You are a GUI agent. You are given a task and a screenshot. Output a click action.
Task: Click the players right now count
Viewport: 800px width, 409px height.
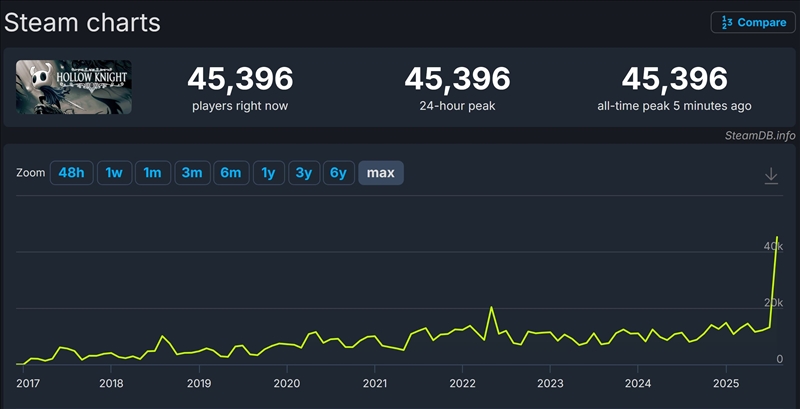(x=240, y=78)
